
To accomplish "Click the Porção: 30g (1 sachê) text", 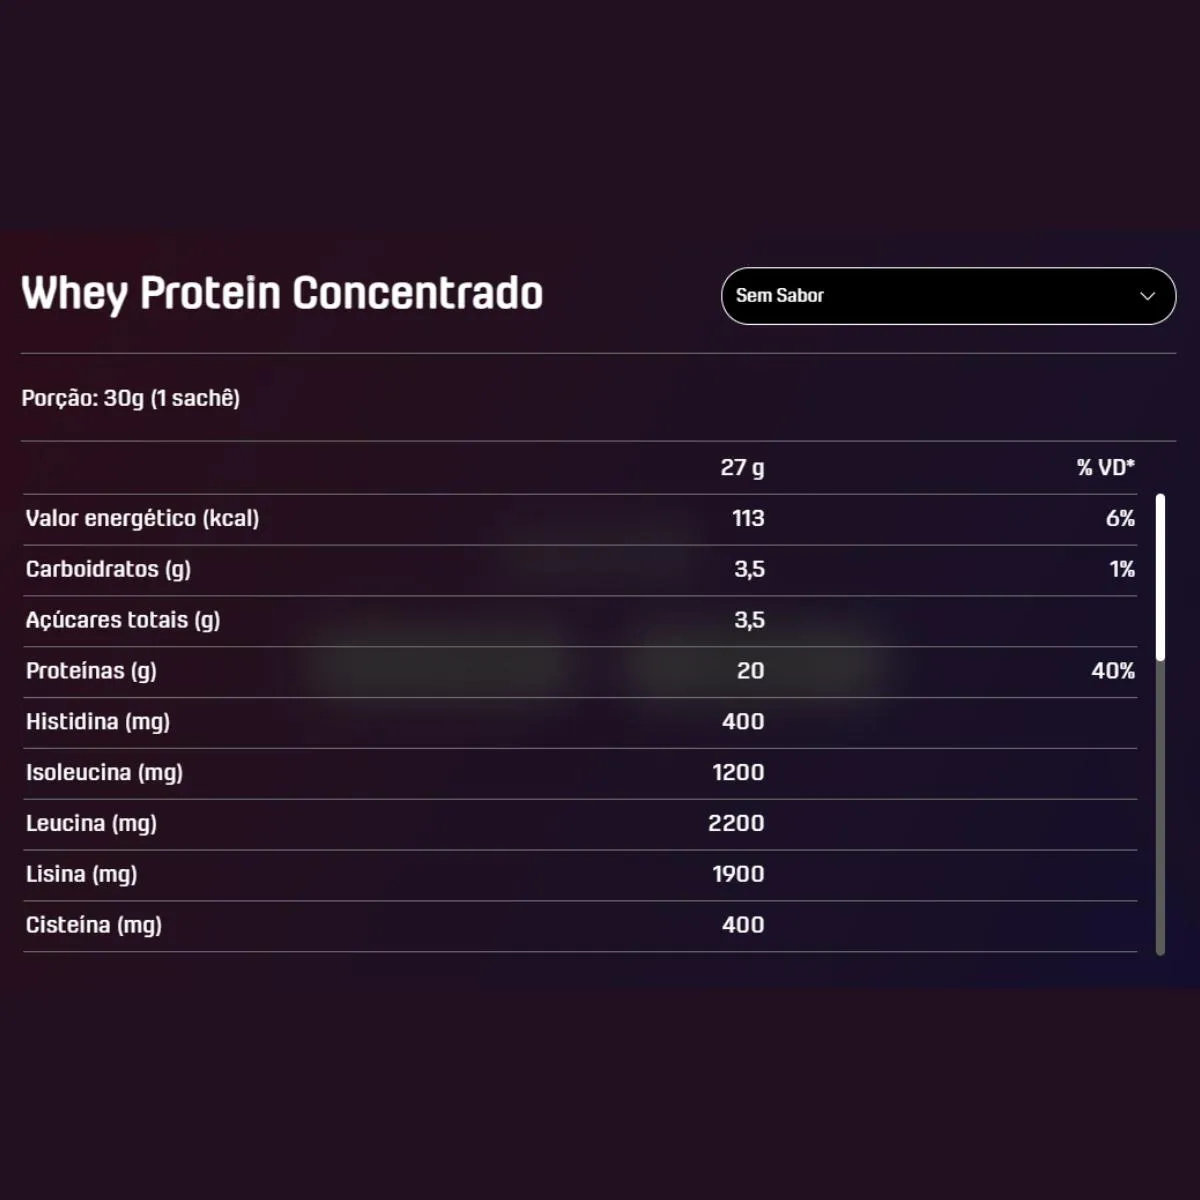I will (131, 398).
